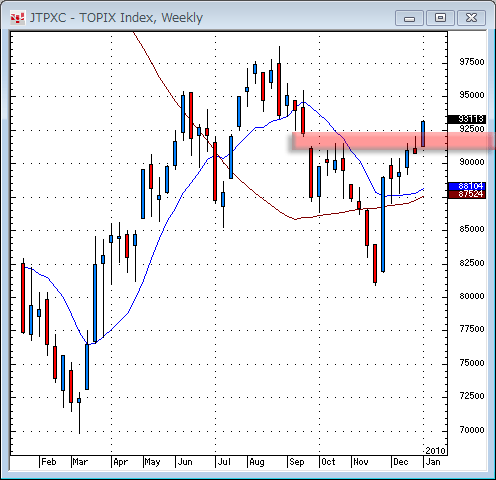Screen dimensions: 496x480
Task: Click the 75000 price axis label
Action: point(472,363)
